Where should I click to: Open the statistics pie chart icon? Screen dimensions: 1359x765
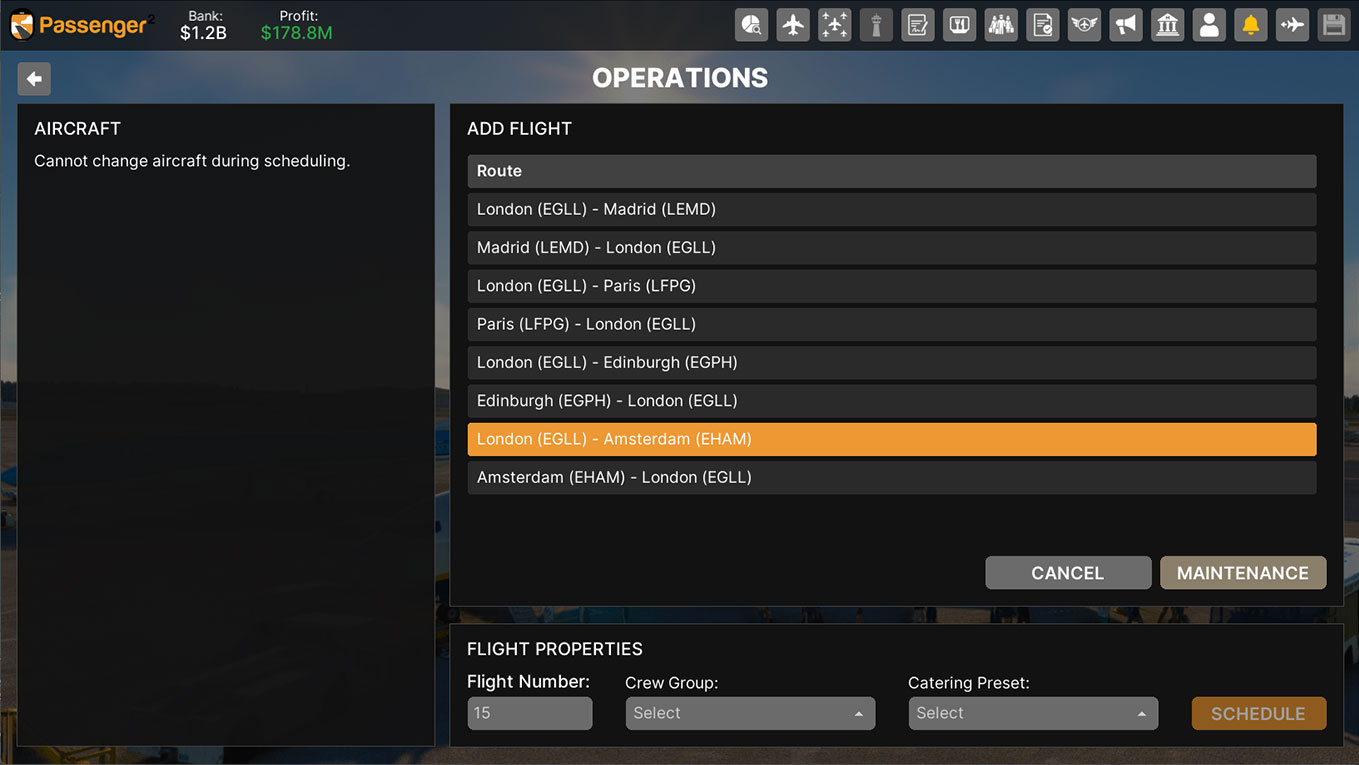pos(751,25)
